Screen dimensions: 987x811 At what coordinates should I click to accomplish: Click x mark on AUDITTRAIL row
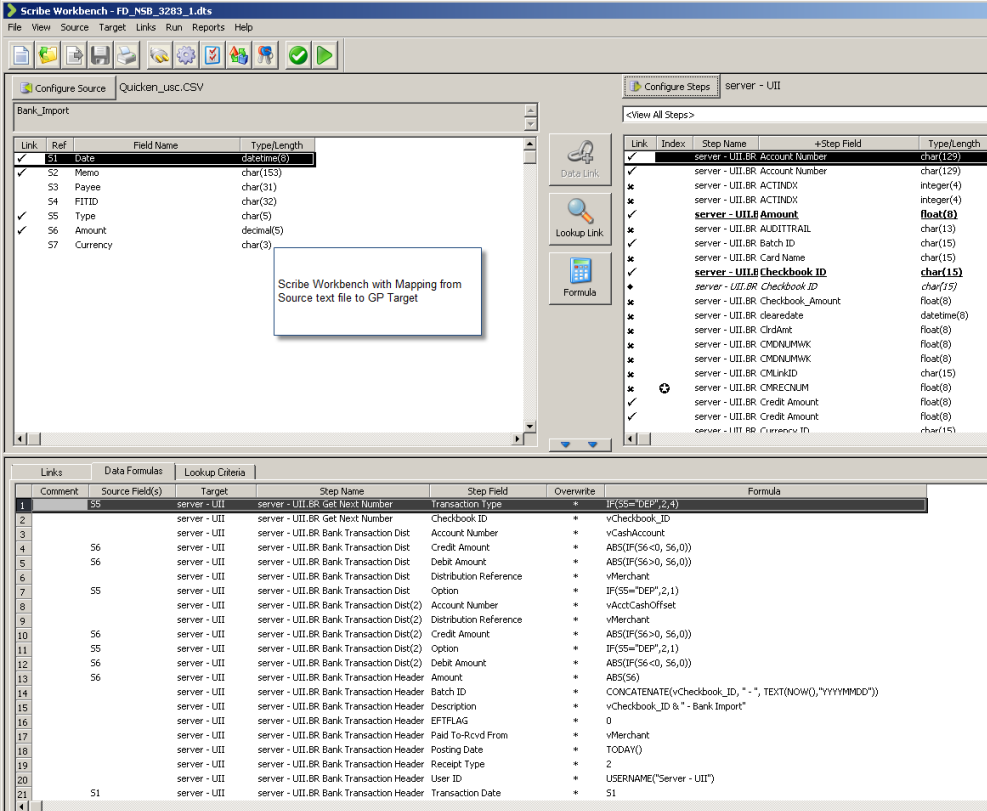point(631,230)
